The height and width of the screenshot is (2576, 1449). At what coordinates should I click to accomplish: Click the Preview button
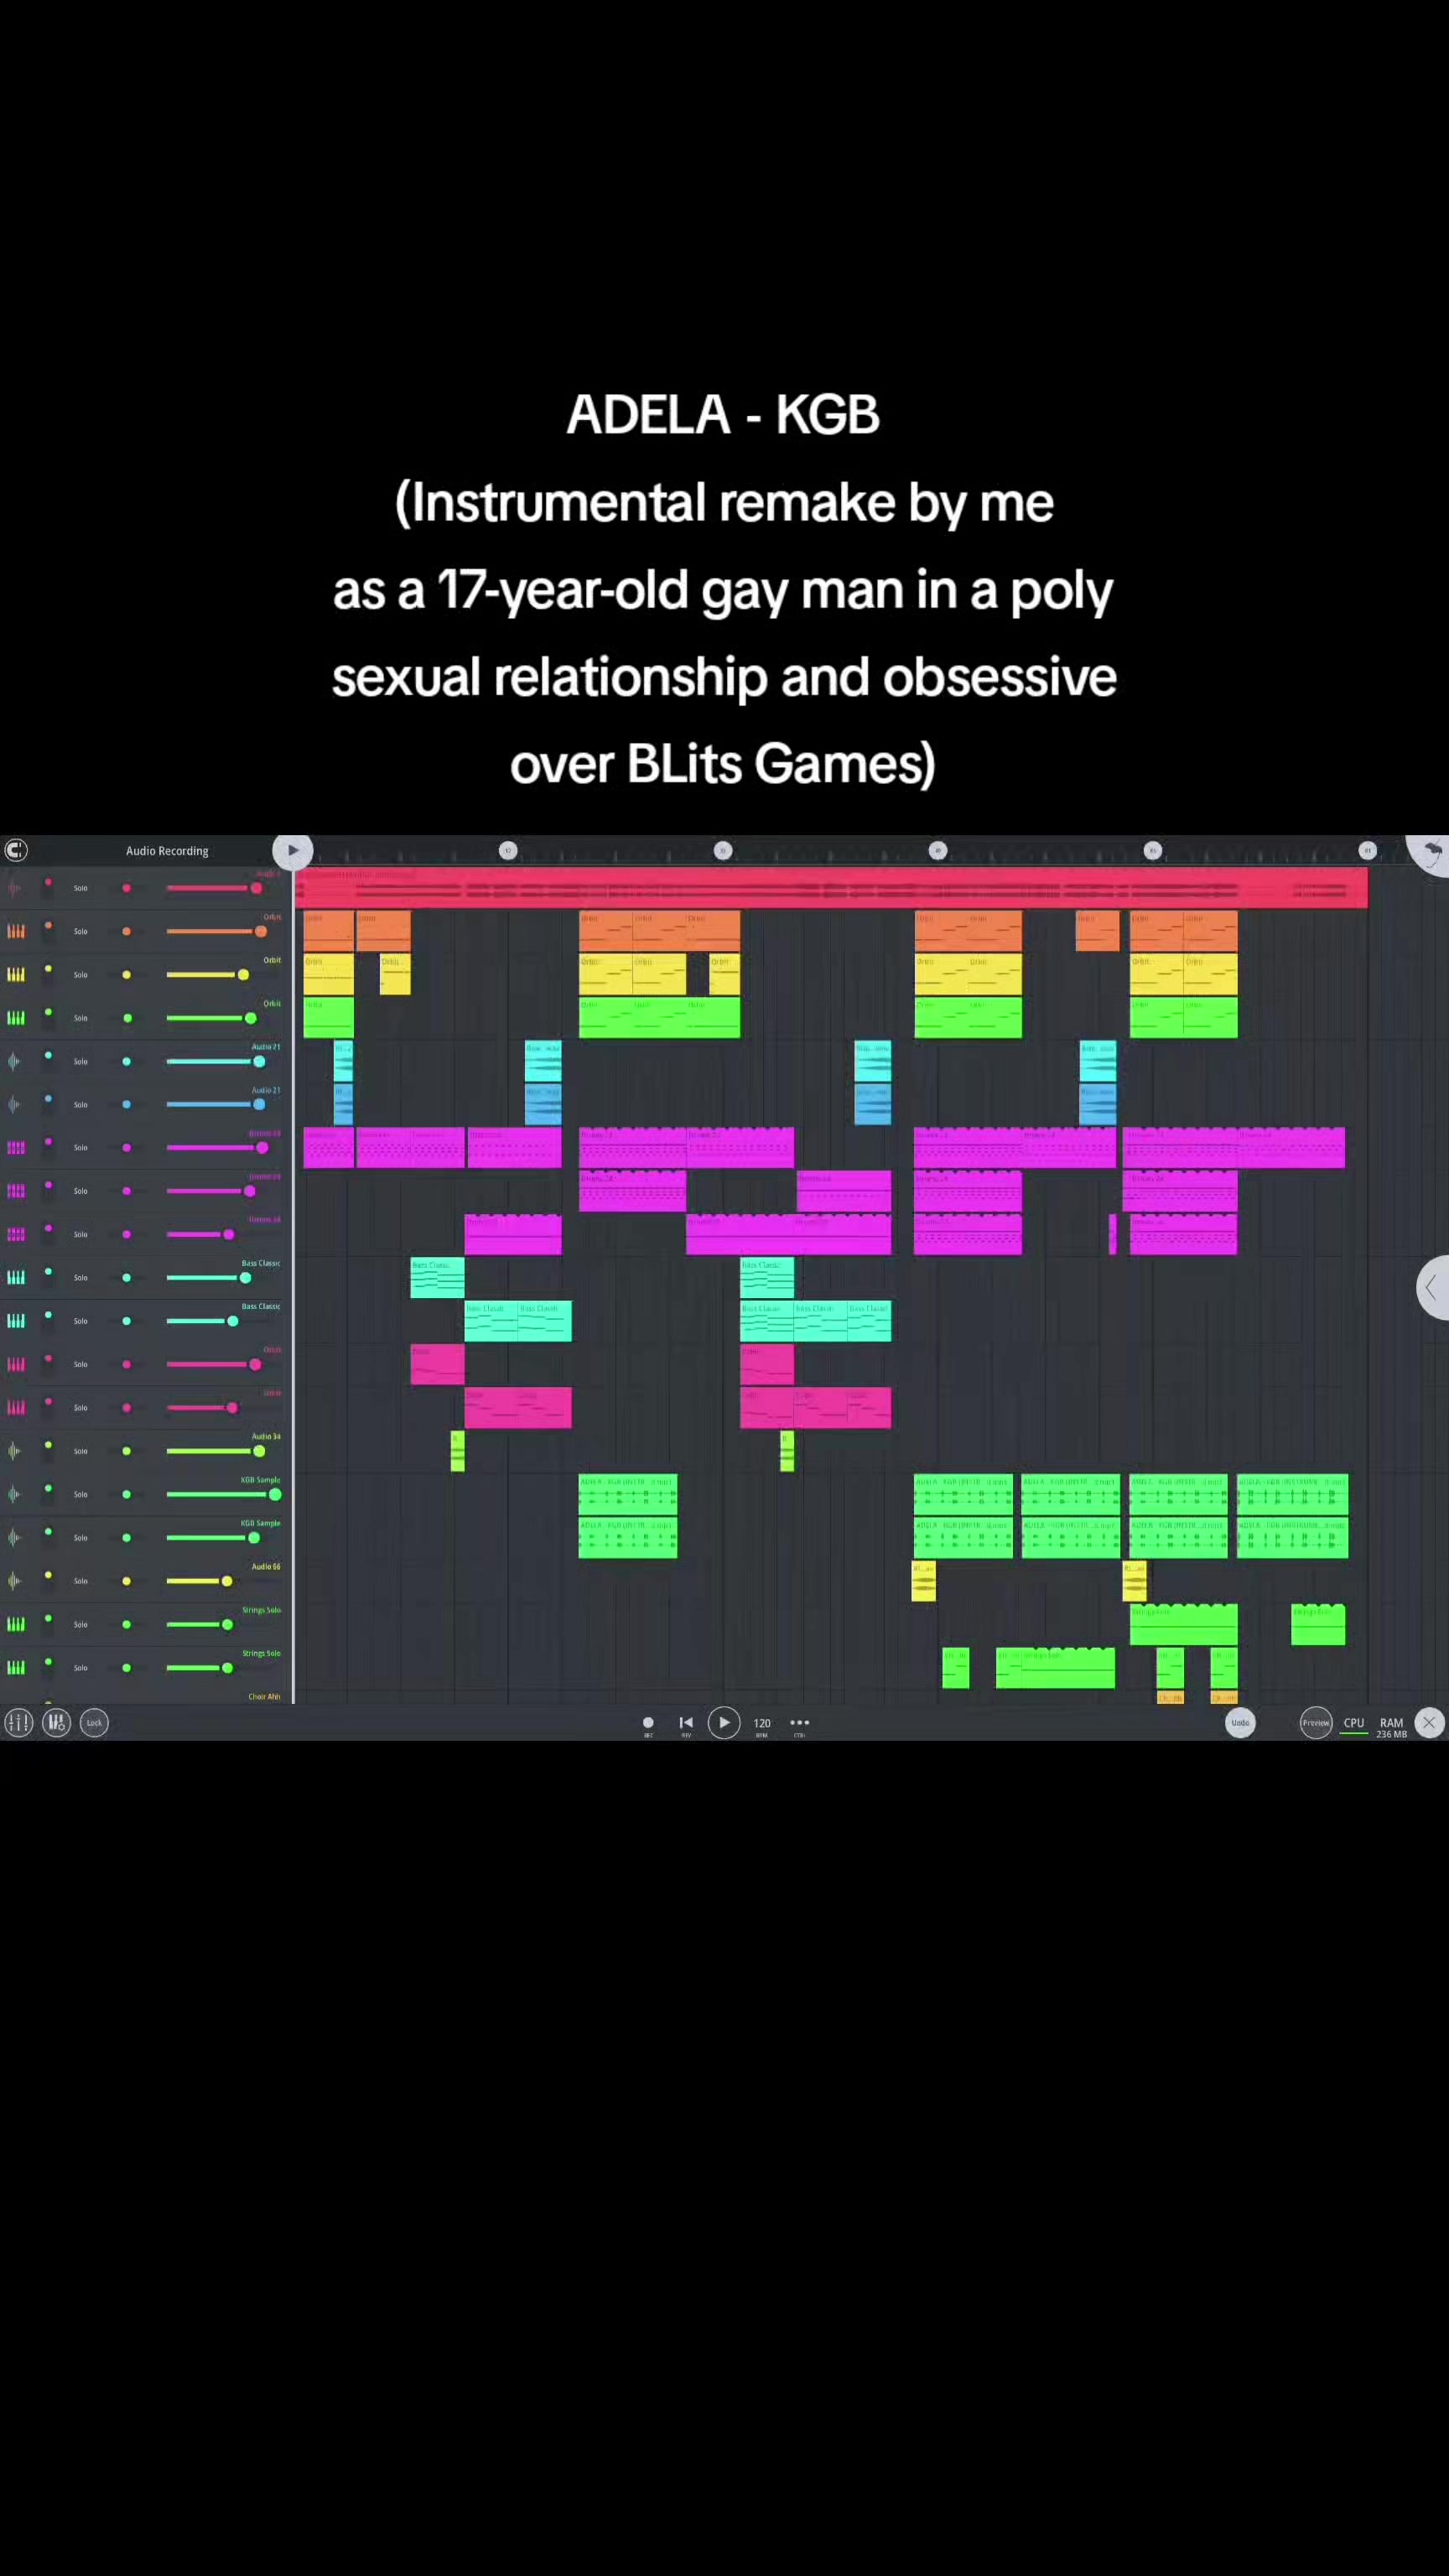point(1316,1722)
